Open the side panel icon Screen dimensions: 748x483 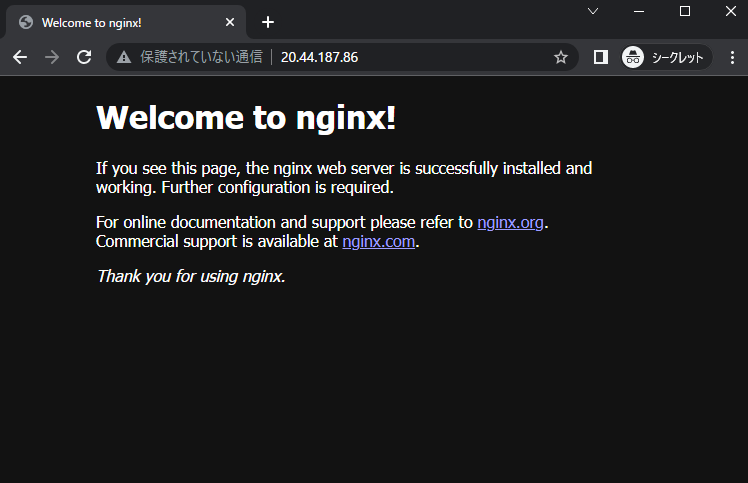[601, 57]
